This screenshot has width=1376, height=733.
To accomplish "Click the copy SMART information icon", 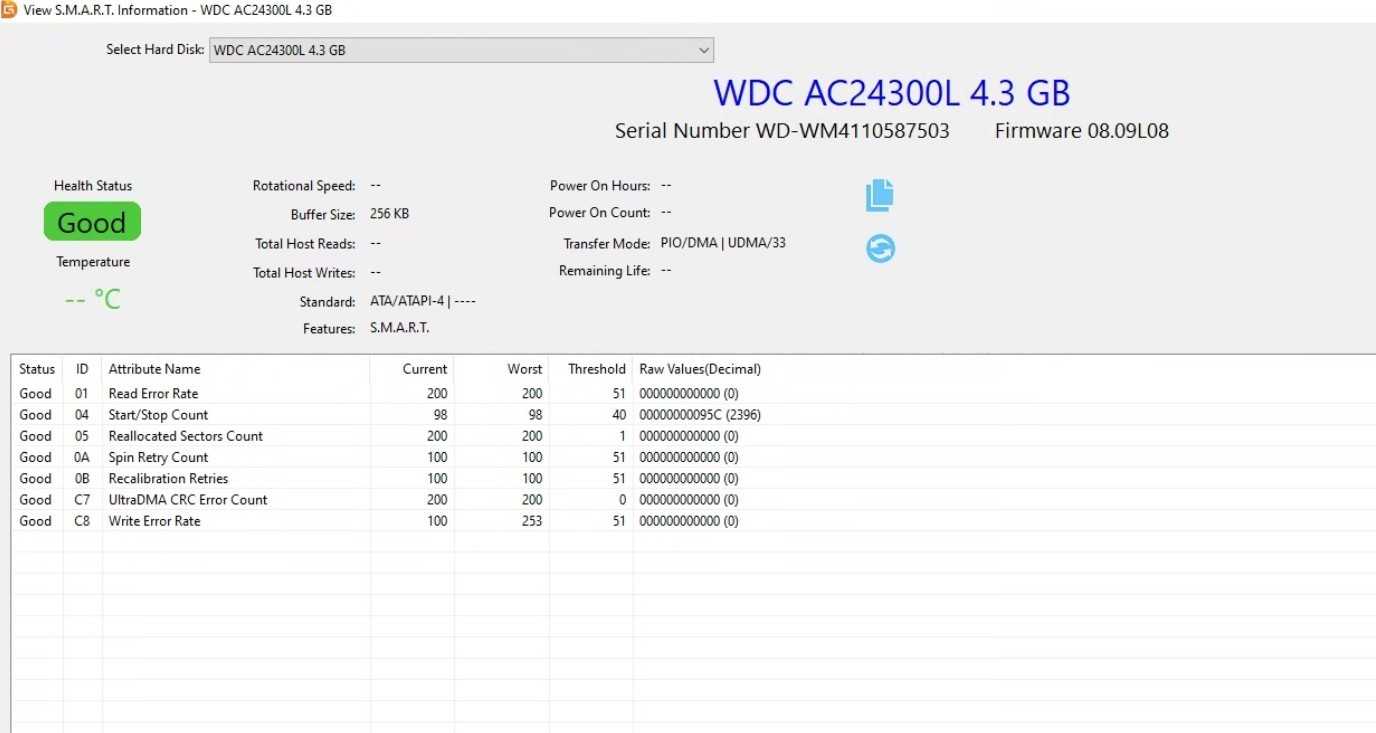I will [x=879, y=195].
